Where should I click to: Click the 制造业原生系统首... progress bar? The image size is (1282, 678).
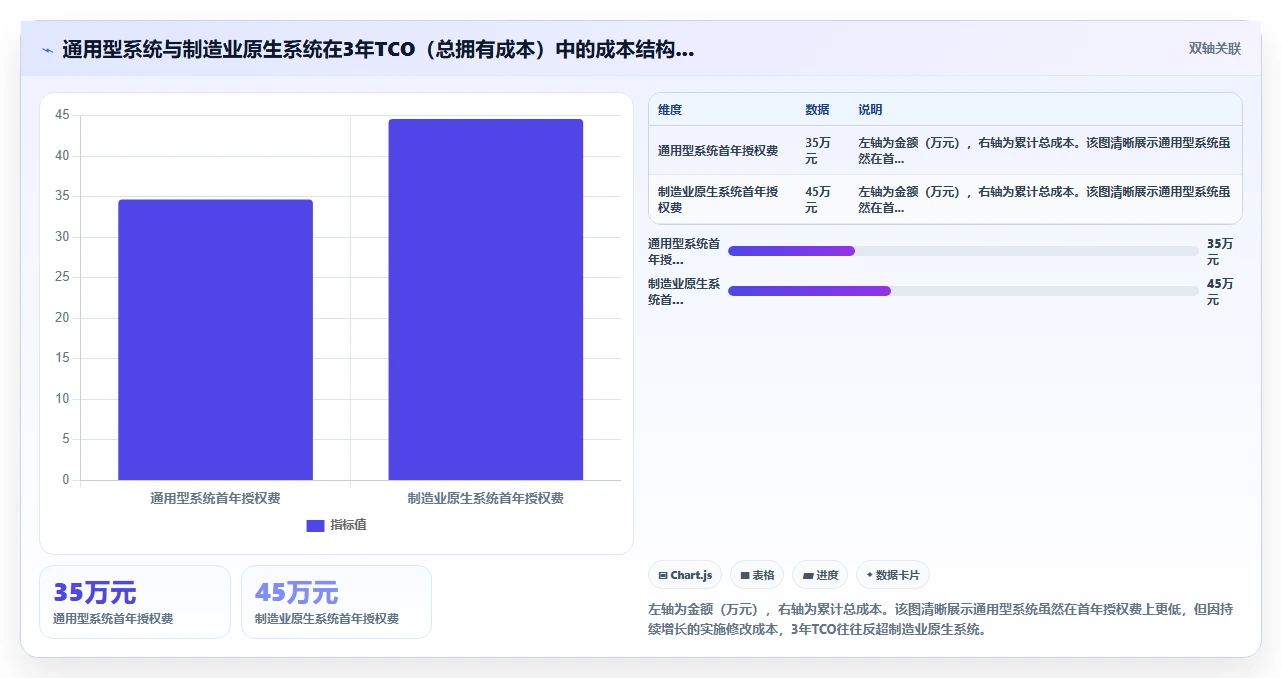click(x=963, y=291)
